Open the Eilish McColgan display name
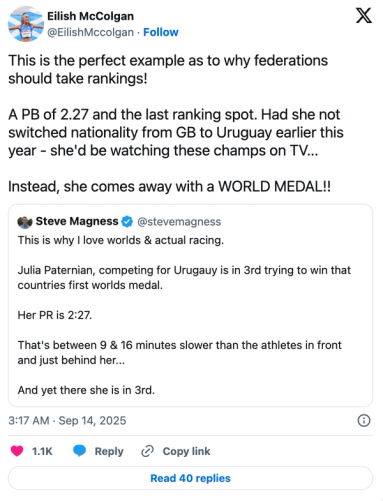Viewport: 383px width, 501px height. point(90,16)
